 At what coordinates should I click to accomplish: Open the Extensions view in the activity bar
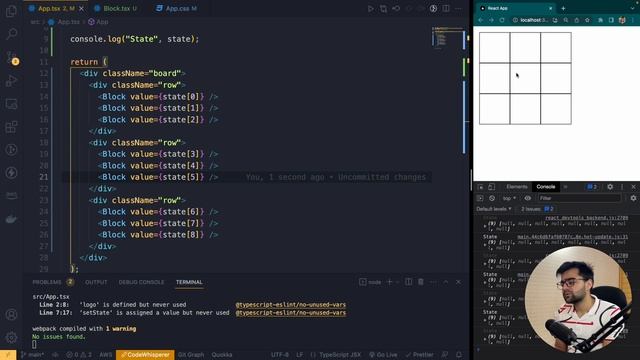[11, 127]
